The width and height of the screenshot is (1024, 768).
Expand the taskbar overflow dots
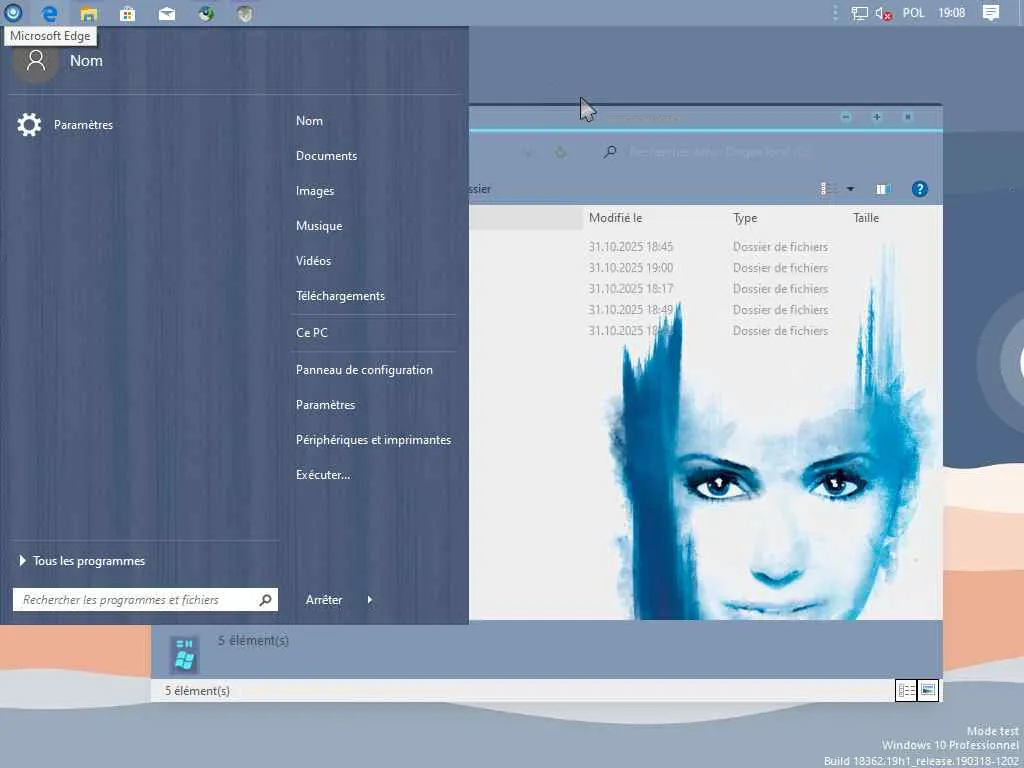click(x=835, y=13)
